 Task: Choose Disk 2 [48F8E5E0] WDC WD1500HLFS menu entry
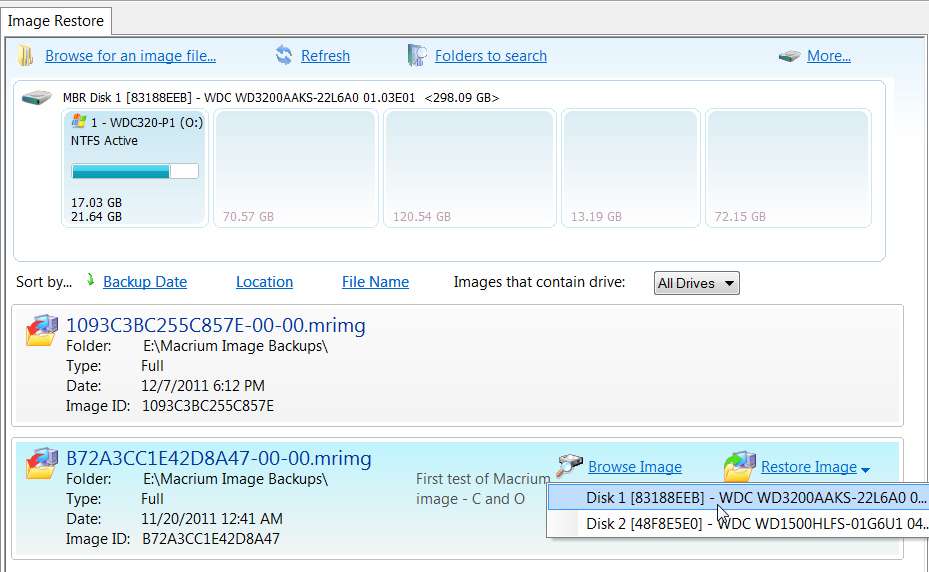[738, 524]
